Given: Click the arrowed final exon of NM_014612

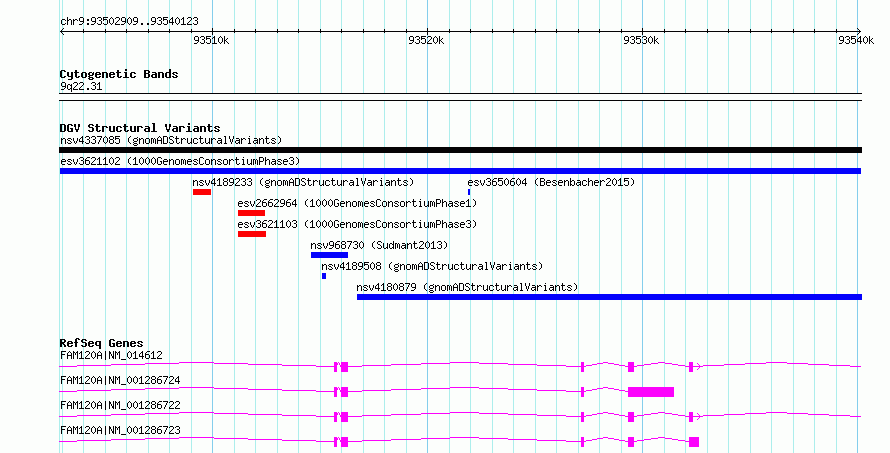Looking at the screenshot, I should [x=691, y=367].
